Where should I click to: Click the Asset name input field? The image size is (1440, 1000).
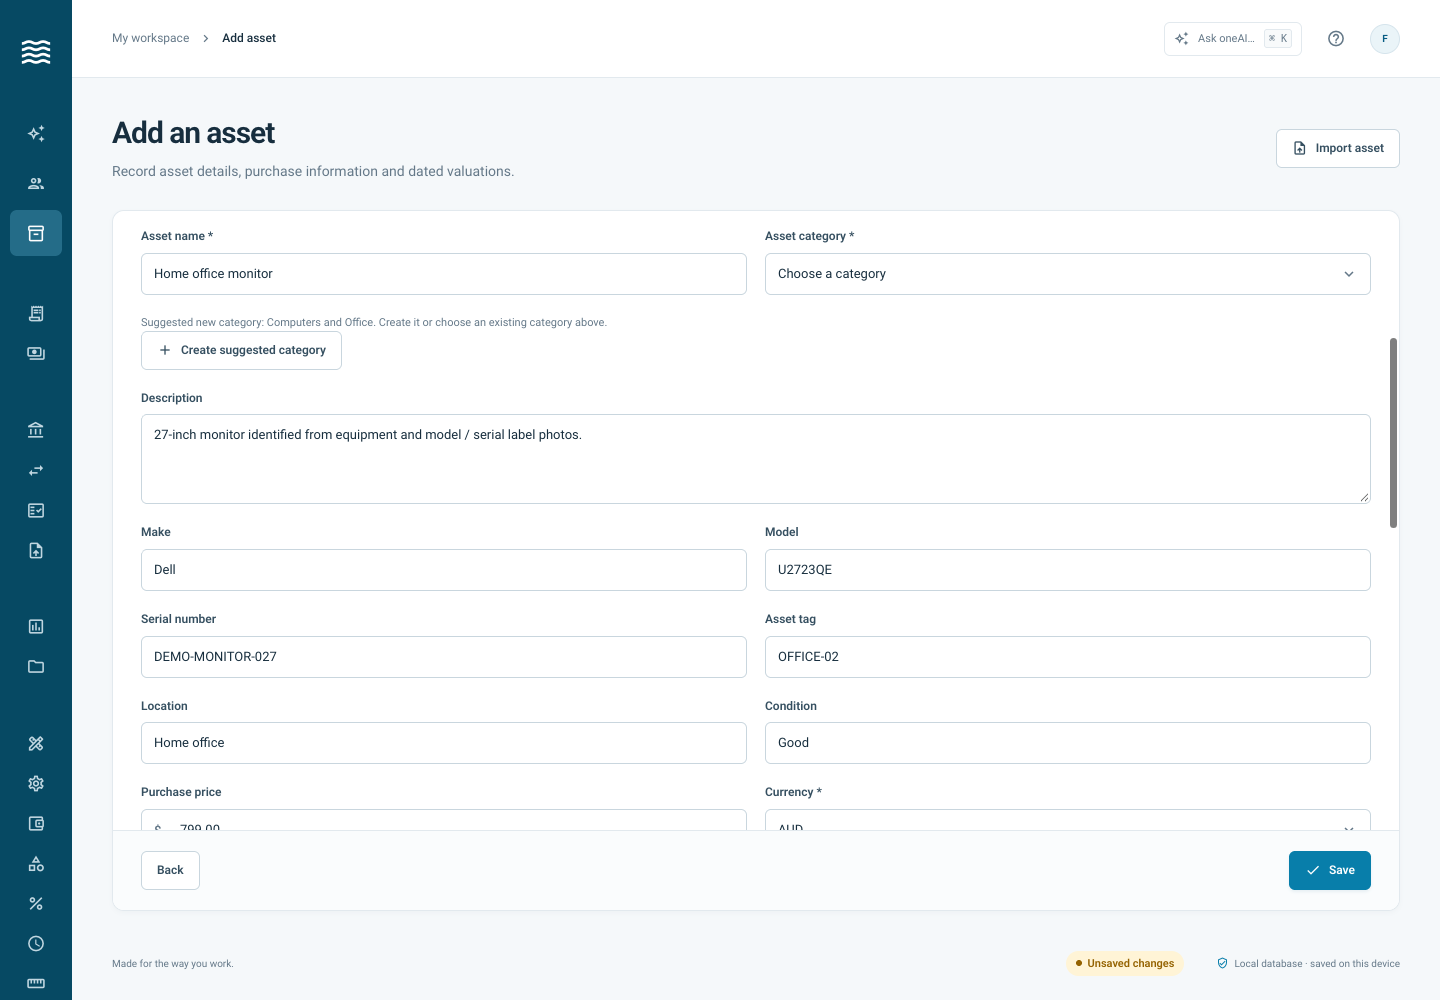[x=444, y=274]
